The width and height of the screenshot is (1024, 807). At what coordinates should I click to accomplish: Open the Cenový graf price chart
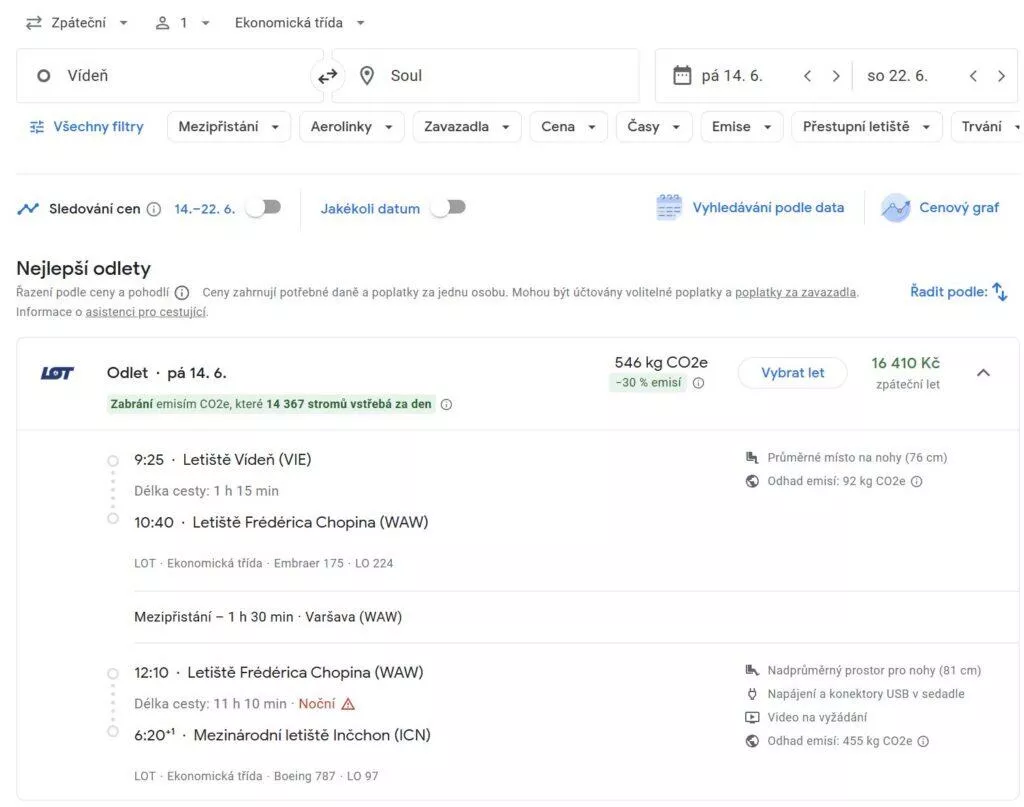(940, 208)
